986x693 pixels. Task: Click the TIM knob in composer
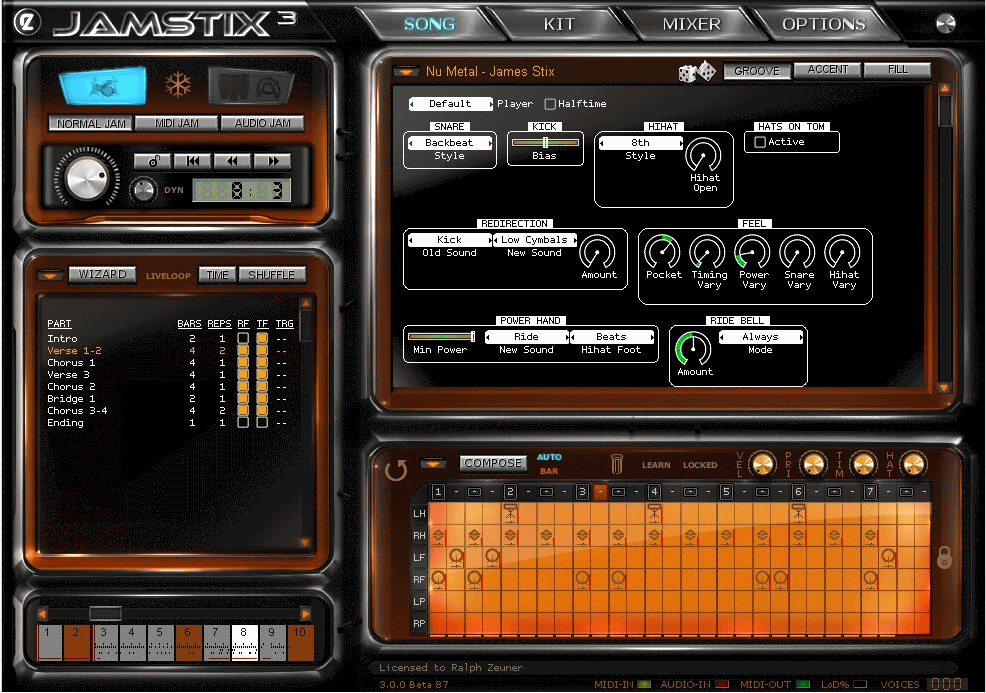[x=863, y=465]
